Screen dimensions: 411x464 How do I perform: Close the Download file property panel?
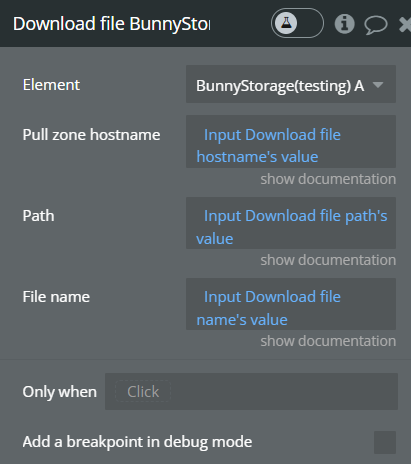click(x=405, y=25)
